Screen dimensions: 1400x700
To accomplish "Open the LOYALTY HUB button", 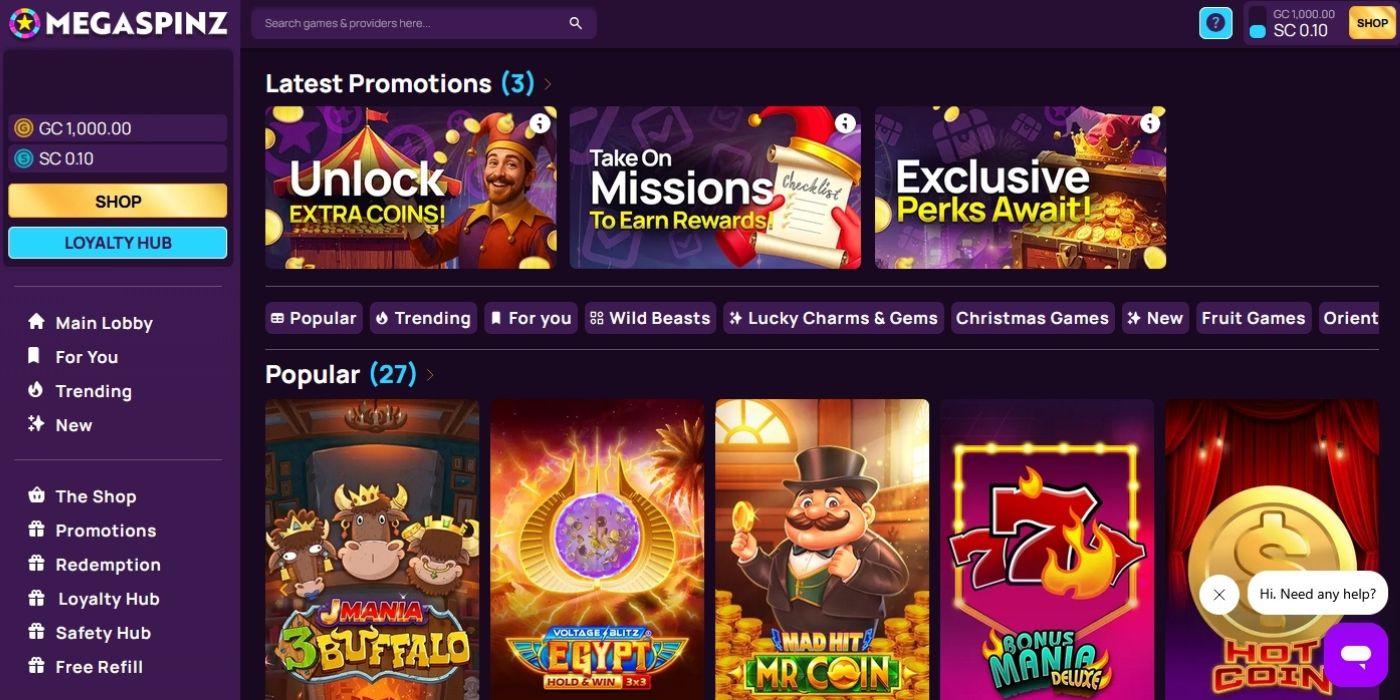I will tap(117, 242).
